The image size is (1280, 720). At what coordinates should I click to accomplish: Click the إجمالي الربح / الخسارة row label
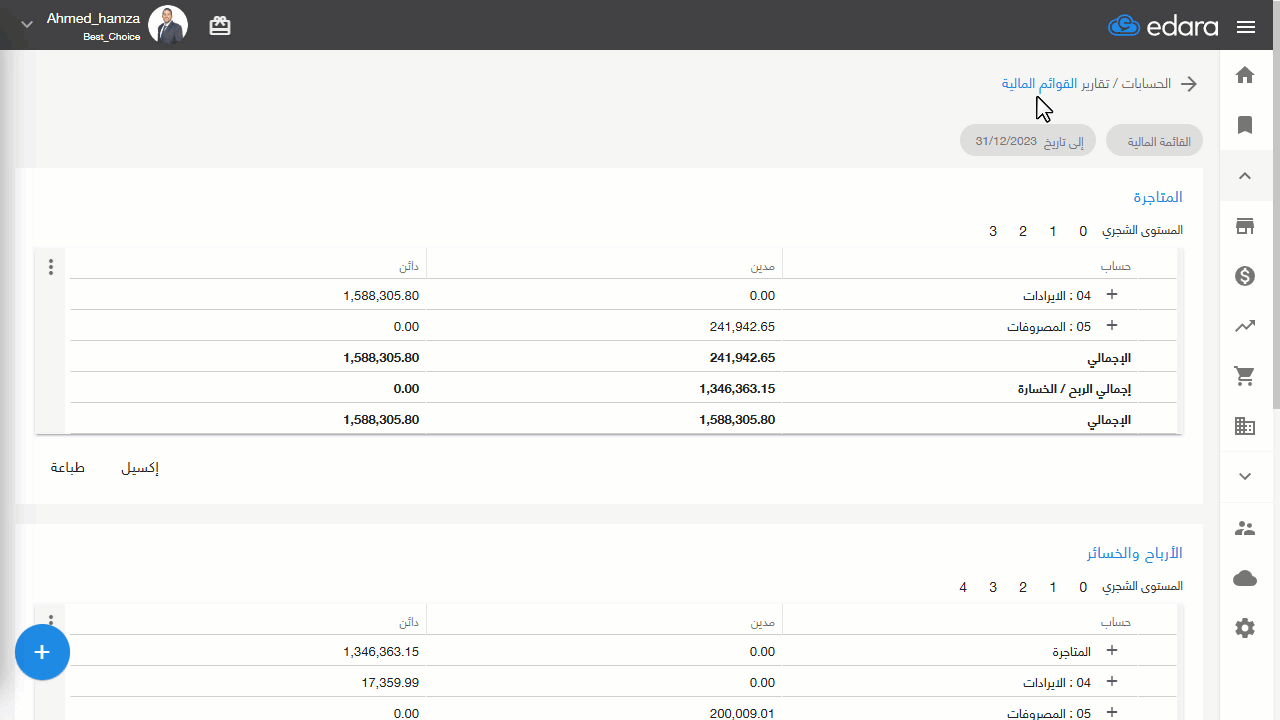[x=1075, y=389]
